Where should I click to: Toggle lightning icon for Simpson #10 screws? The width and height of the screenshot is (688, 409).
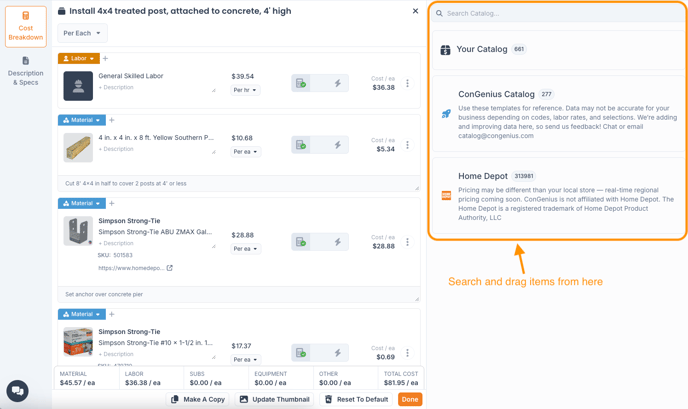(x=337, y=353)
